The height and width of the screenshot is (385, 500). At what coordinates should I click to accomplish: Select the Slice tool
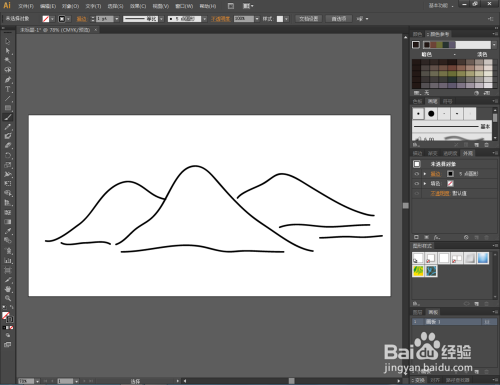(x=8, y=280)
